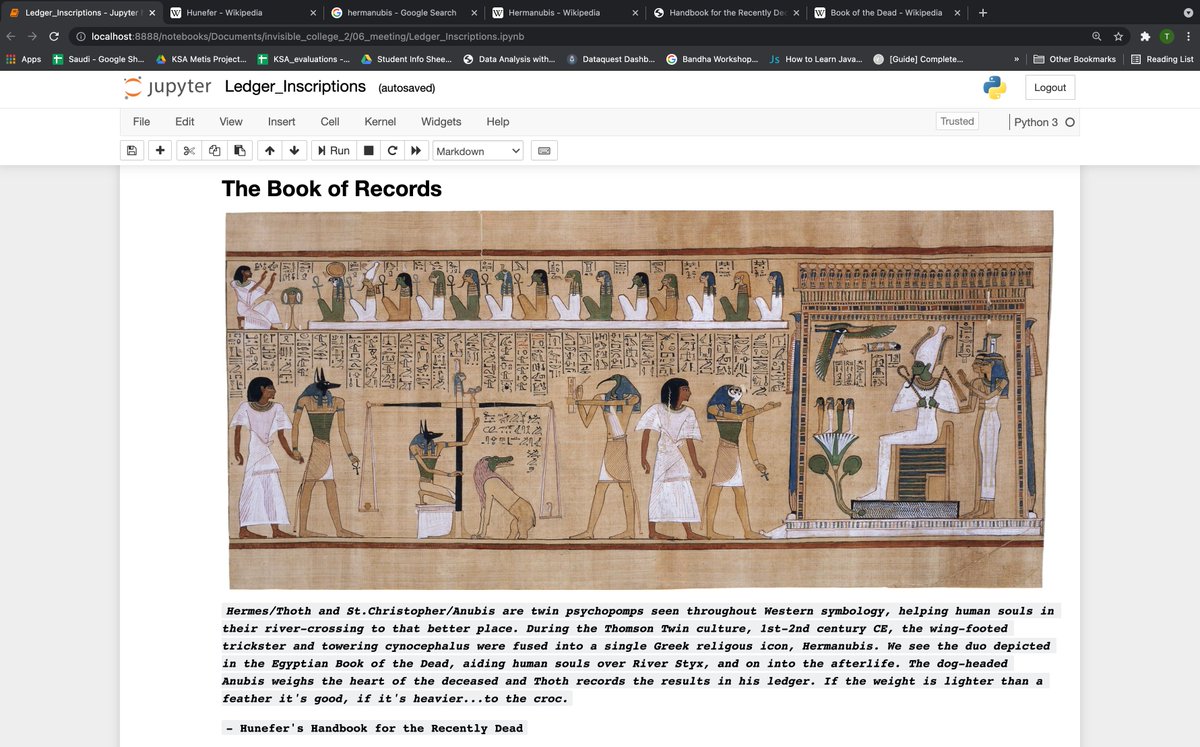Interrupt the kernel with stop icon
Screen dimensions: 1200x747
pyautogui.click(x=368, y=151)
